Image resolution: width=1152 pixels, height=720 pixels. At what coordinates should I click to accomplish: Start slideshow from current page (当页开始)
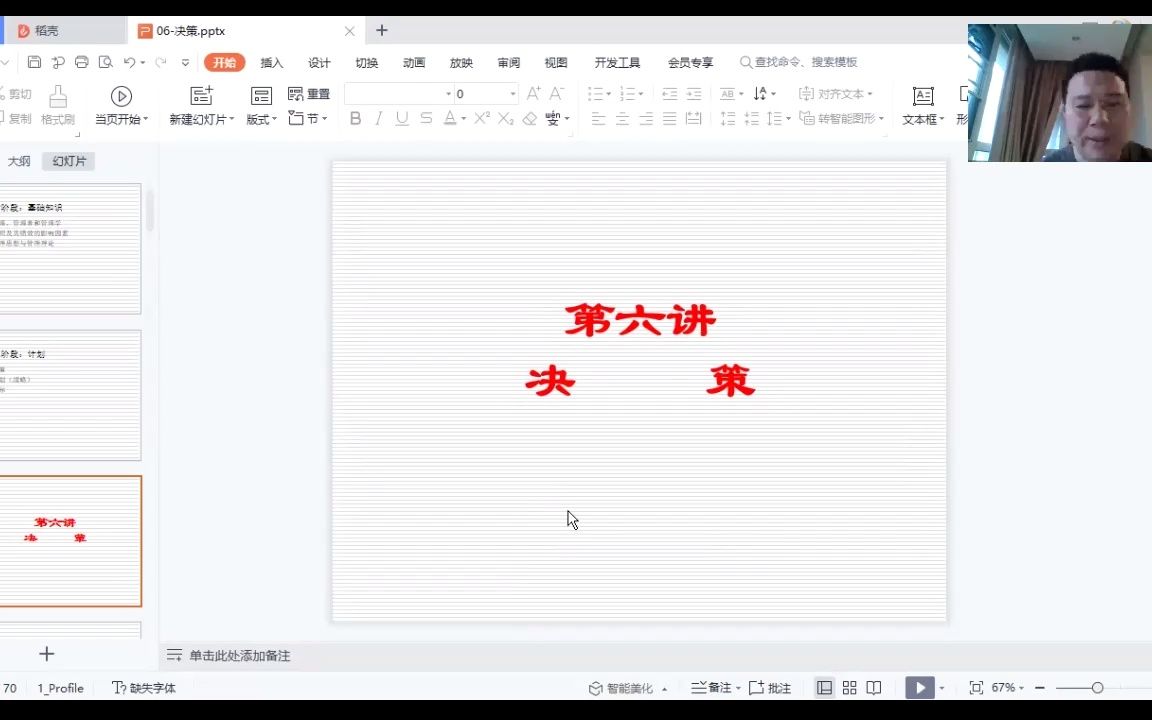[120, 104]
